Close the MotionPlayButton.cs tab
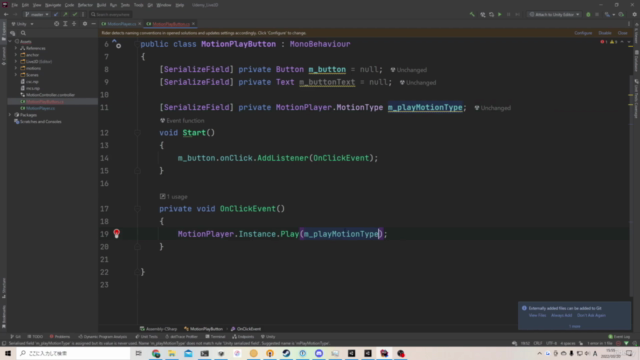640x360 pixels. [x=193, y=24]
